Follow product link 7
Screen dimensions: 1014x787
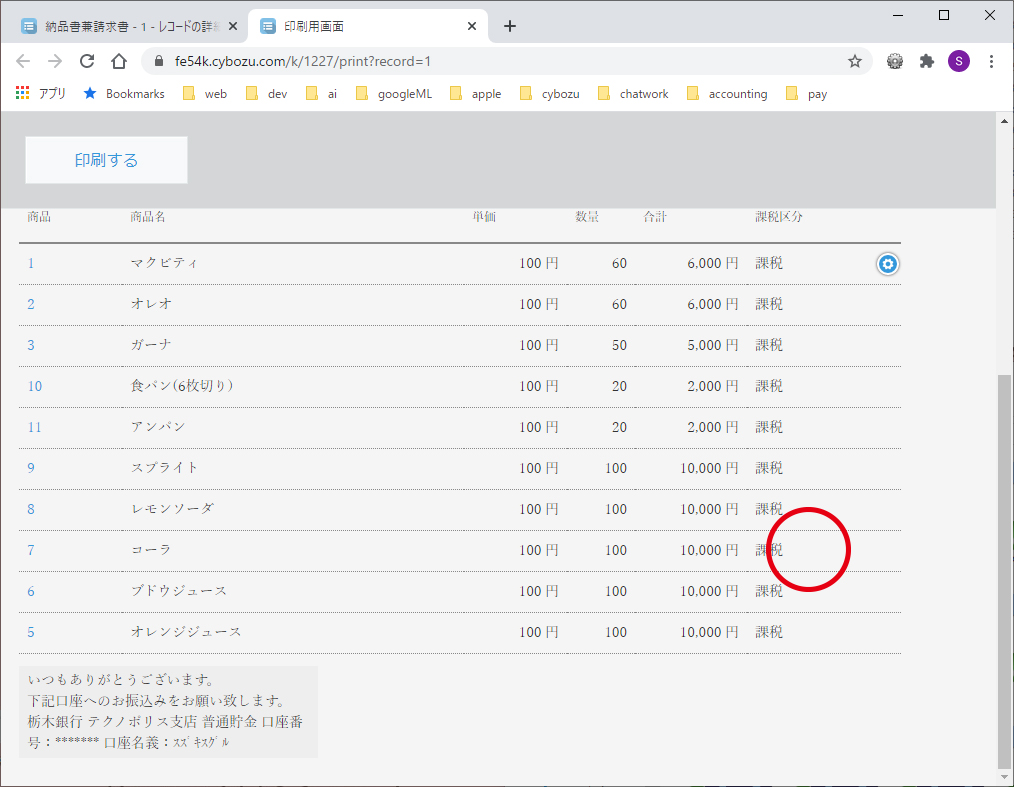31,550
